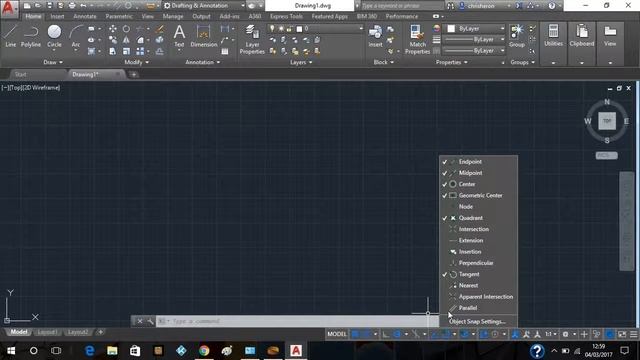
Task: Expand the Block panel dropdown
Action: click(384, 62)
